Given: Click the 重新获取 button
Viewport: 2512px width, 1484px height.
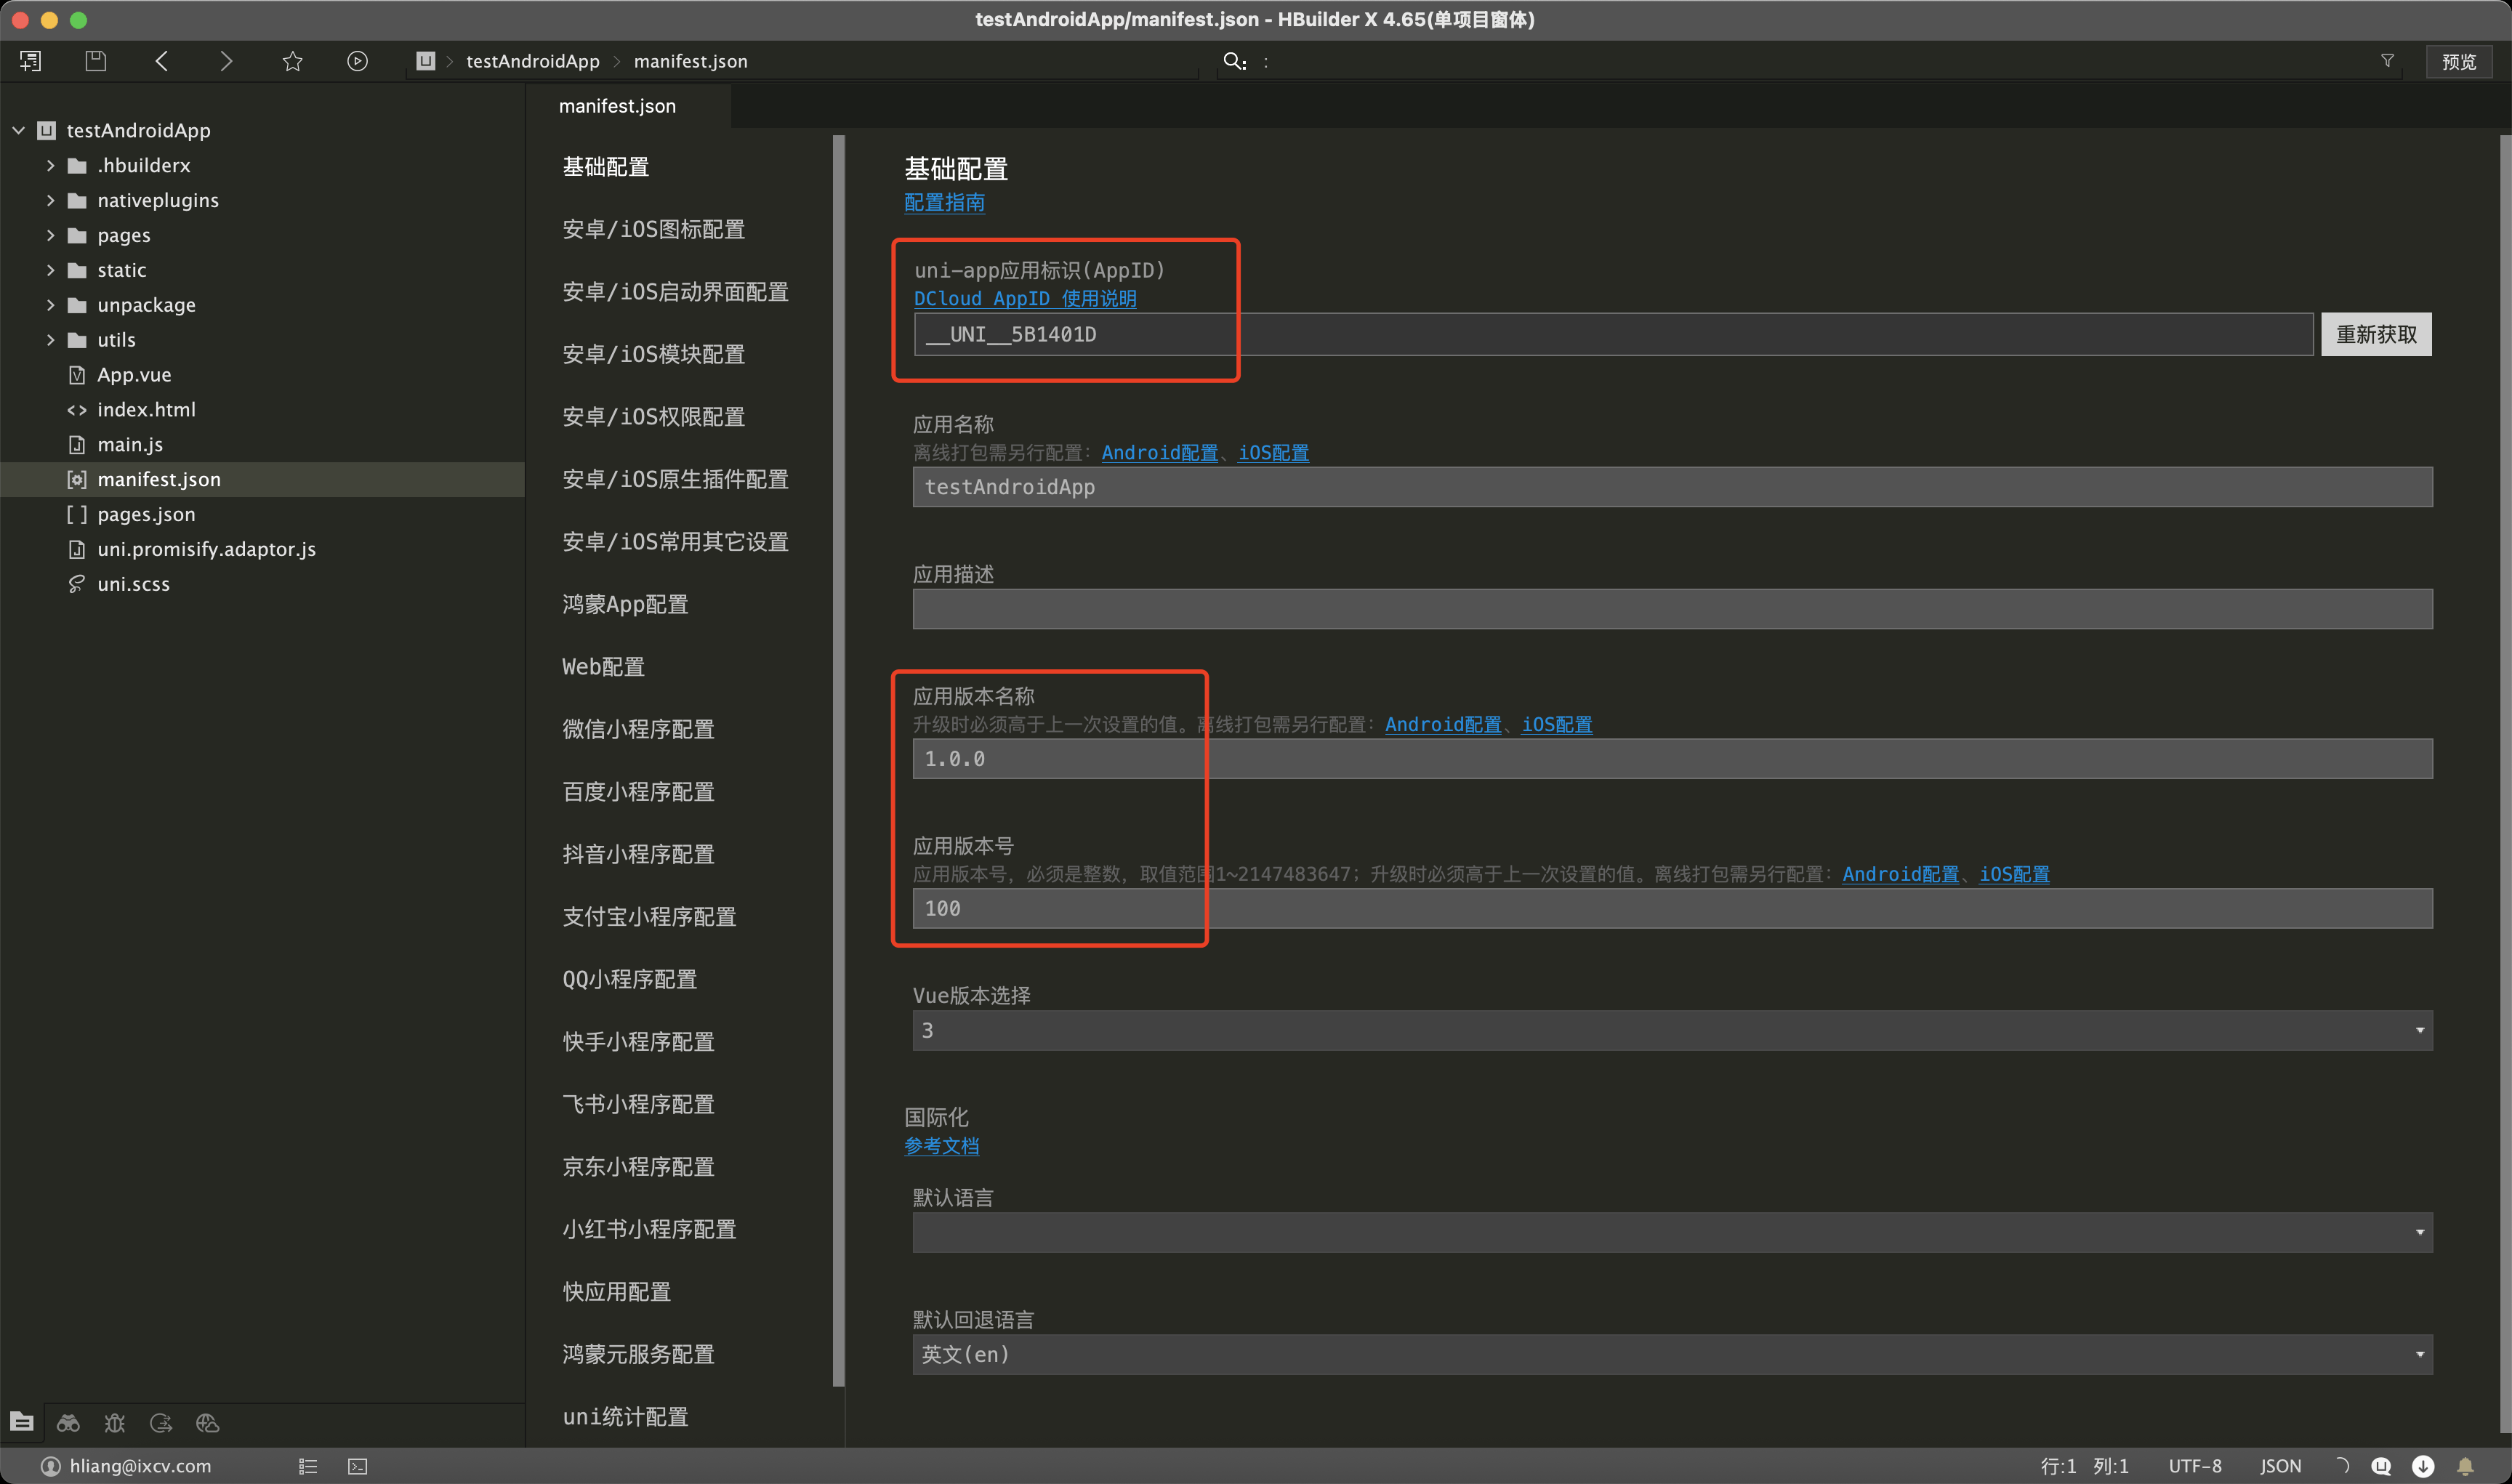Looking at the screenshot, I should [x=2375, y=334].
